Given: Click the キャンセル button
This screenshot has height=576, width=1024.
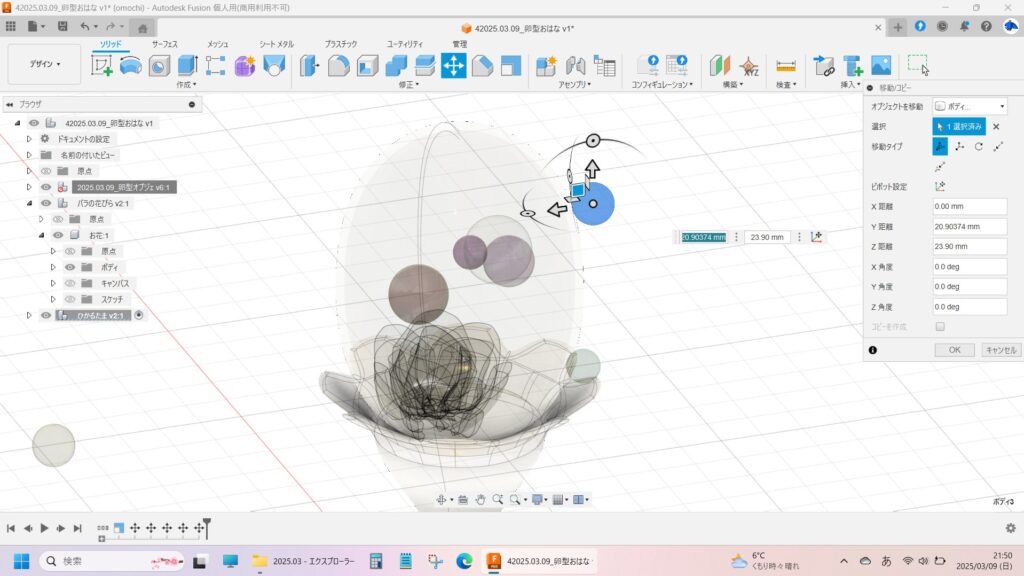Looking at the screenshot, I should click(1000, 350).
